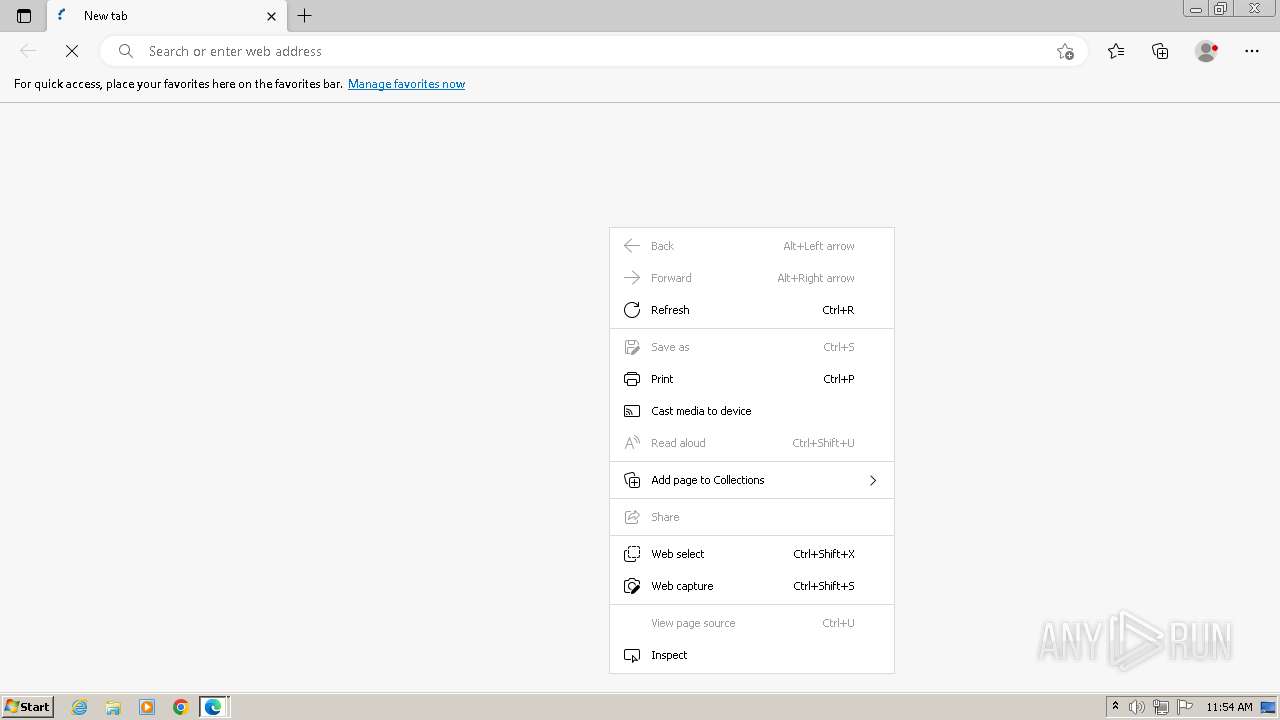Focus the Search or enter web address field

point(592,51)
